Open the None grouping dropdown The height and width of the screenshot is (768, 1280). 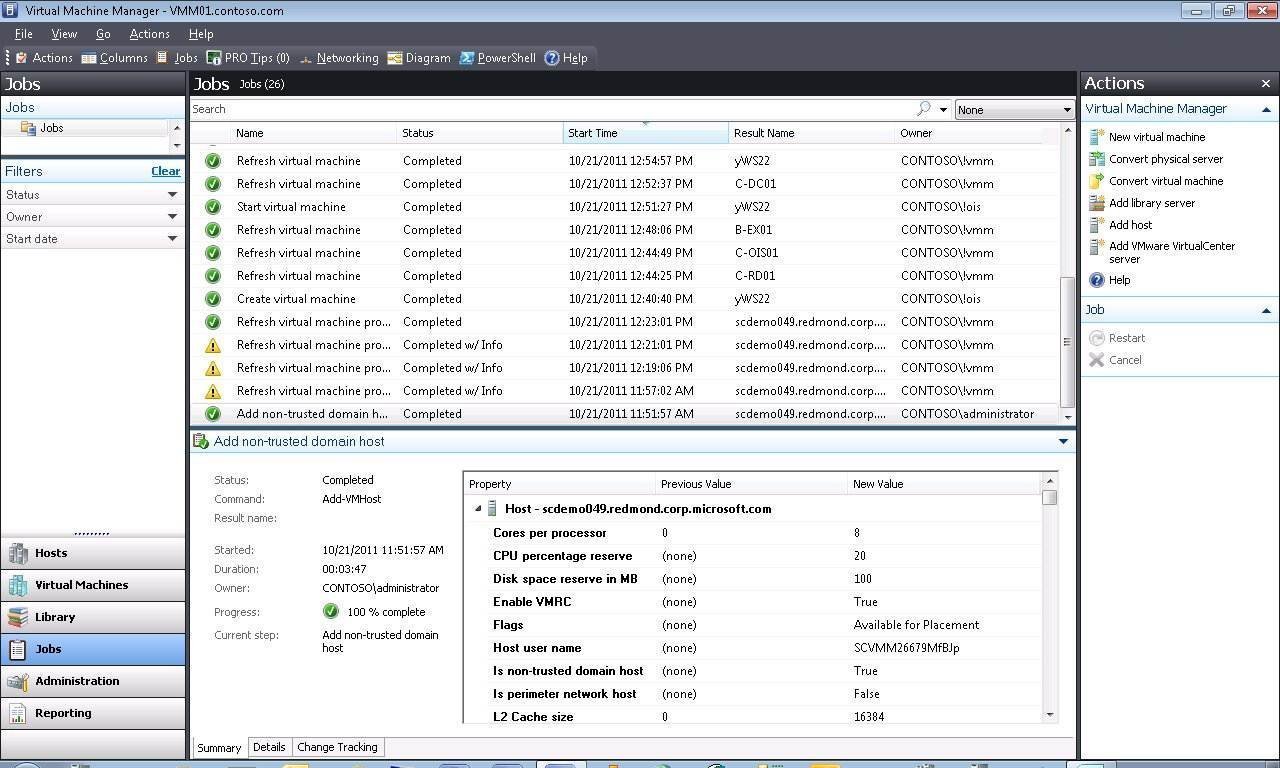click(x=1014, y=110)
